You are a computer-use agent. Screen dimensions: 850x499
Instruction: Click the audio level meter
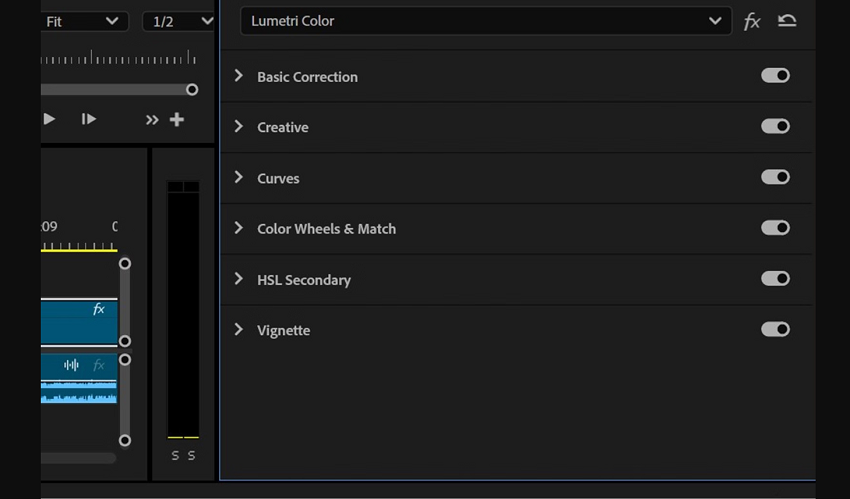pyautogui.click(x=183, y=309)
